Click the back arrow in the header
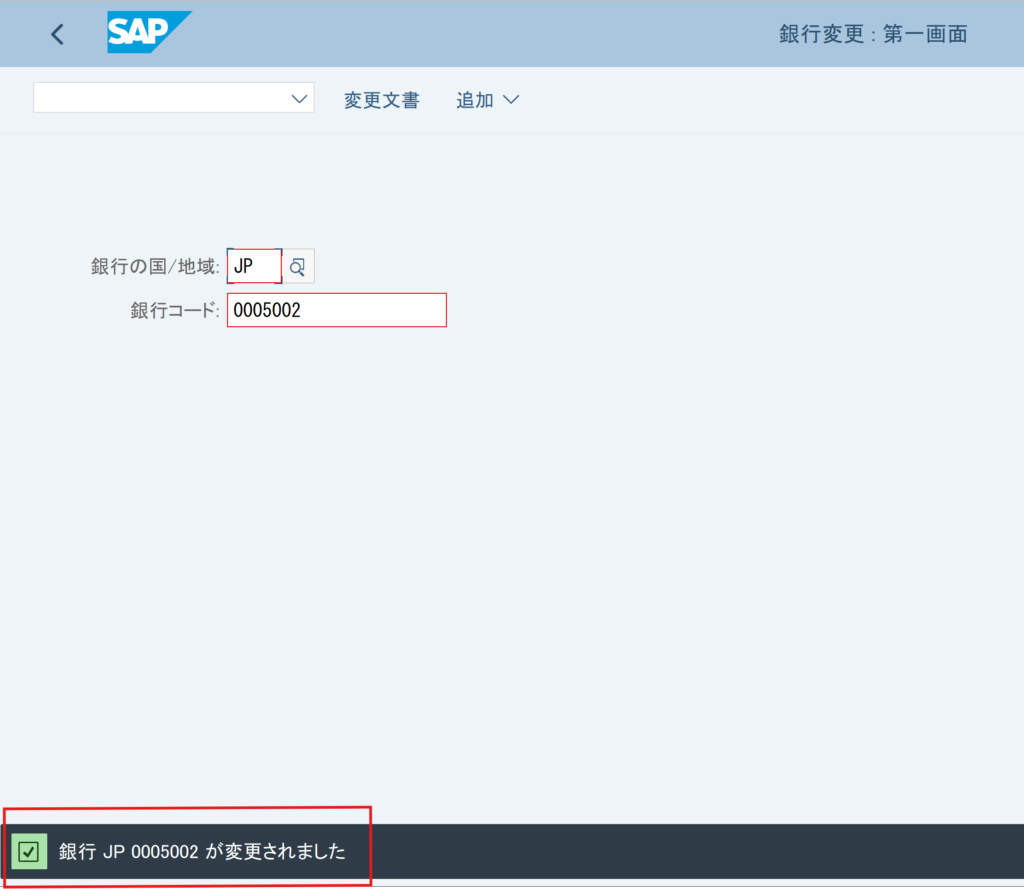This screenshot has width=1024, height=889. click(57, 34)
